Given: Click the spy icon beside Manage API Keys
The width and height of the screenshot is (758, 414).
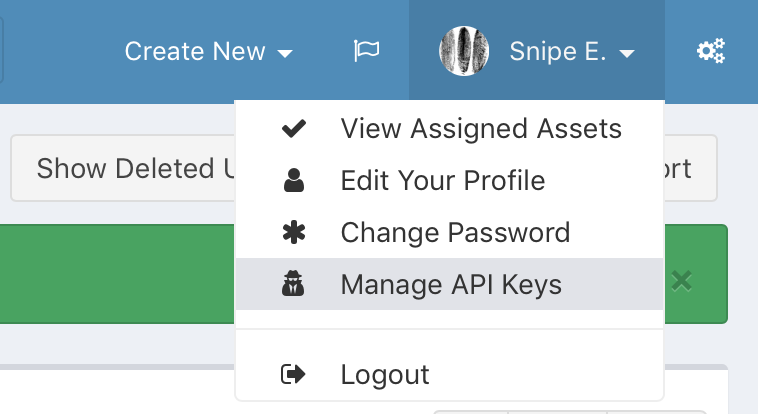Looking at the screenshot, I should pyautogui.click(x=293, y=283).
